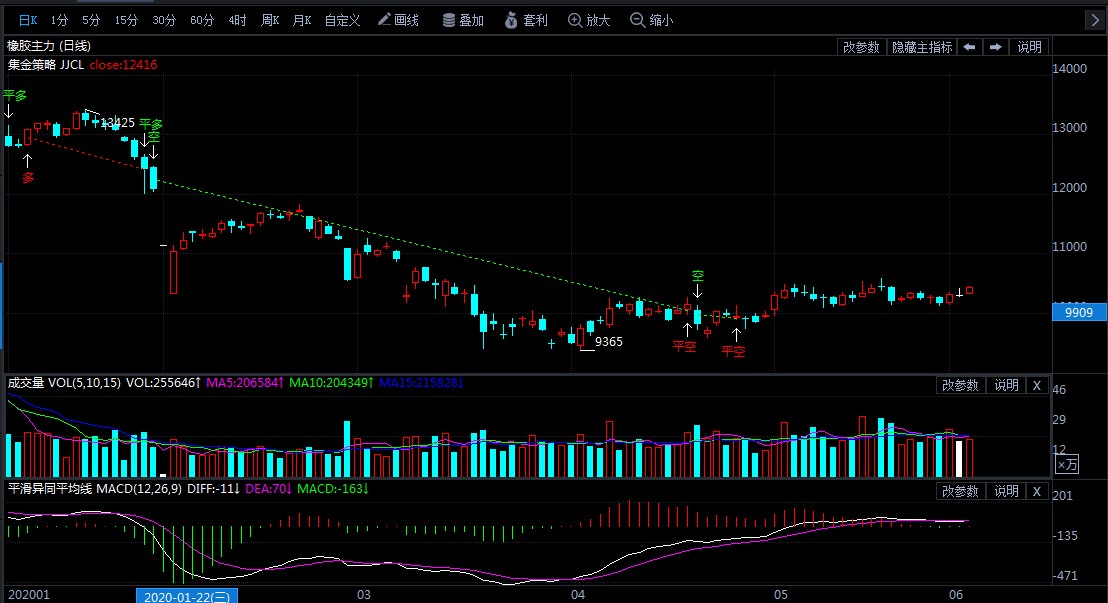Zoom in with the 放大 magnifier

[x=589, y=20]
